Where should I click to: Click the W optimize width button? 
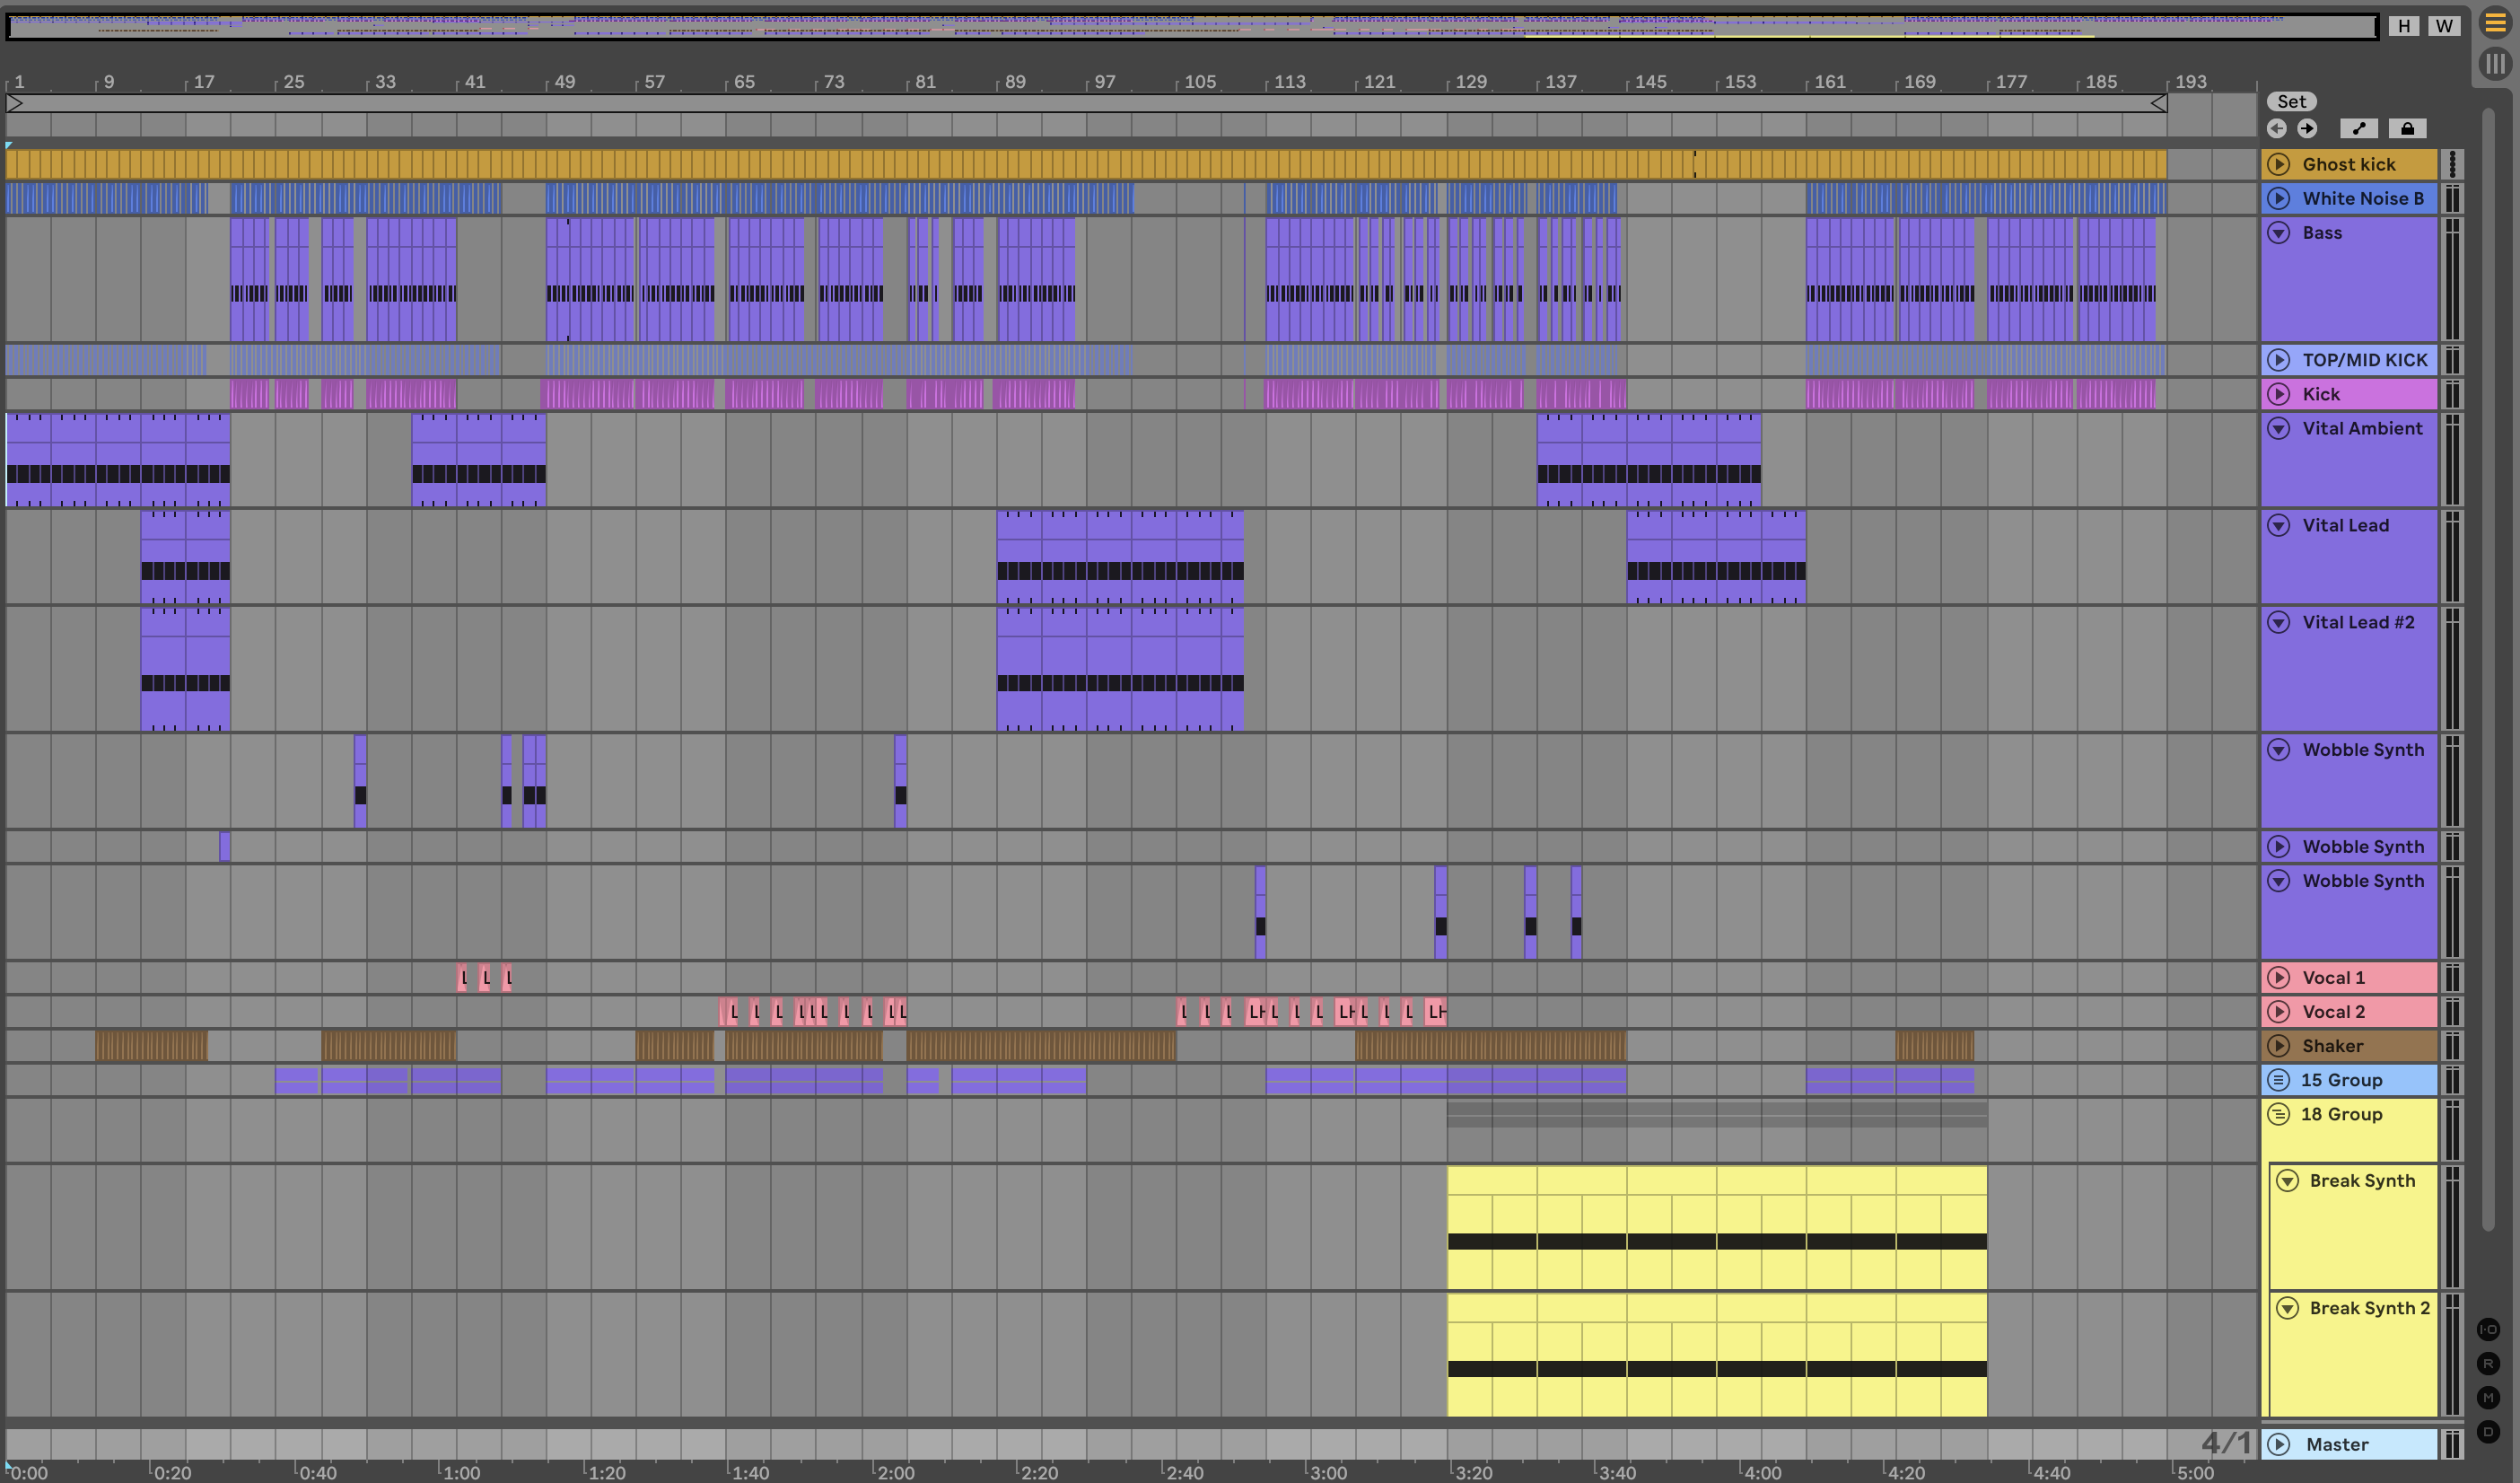[2444, 26]
